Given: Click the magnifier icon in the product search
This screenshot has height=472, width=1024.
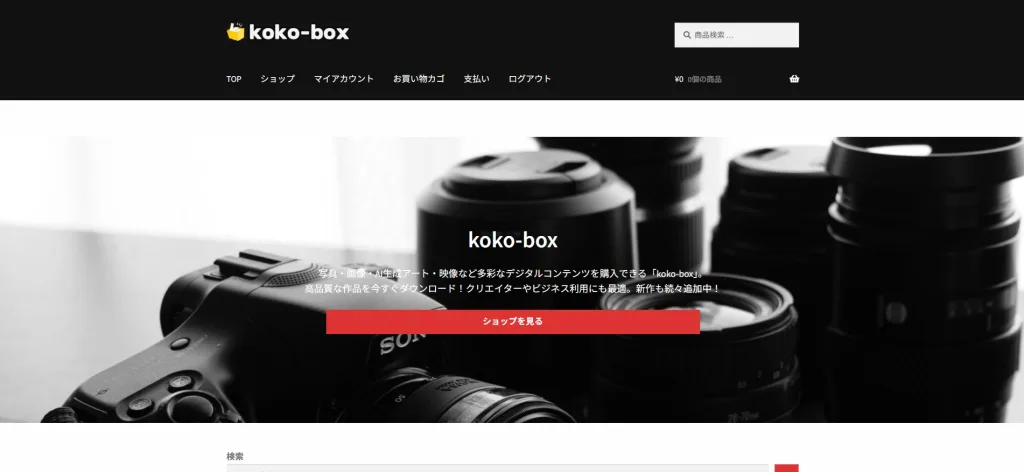Looking at the screenshot, I should 687,35.
